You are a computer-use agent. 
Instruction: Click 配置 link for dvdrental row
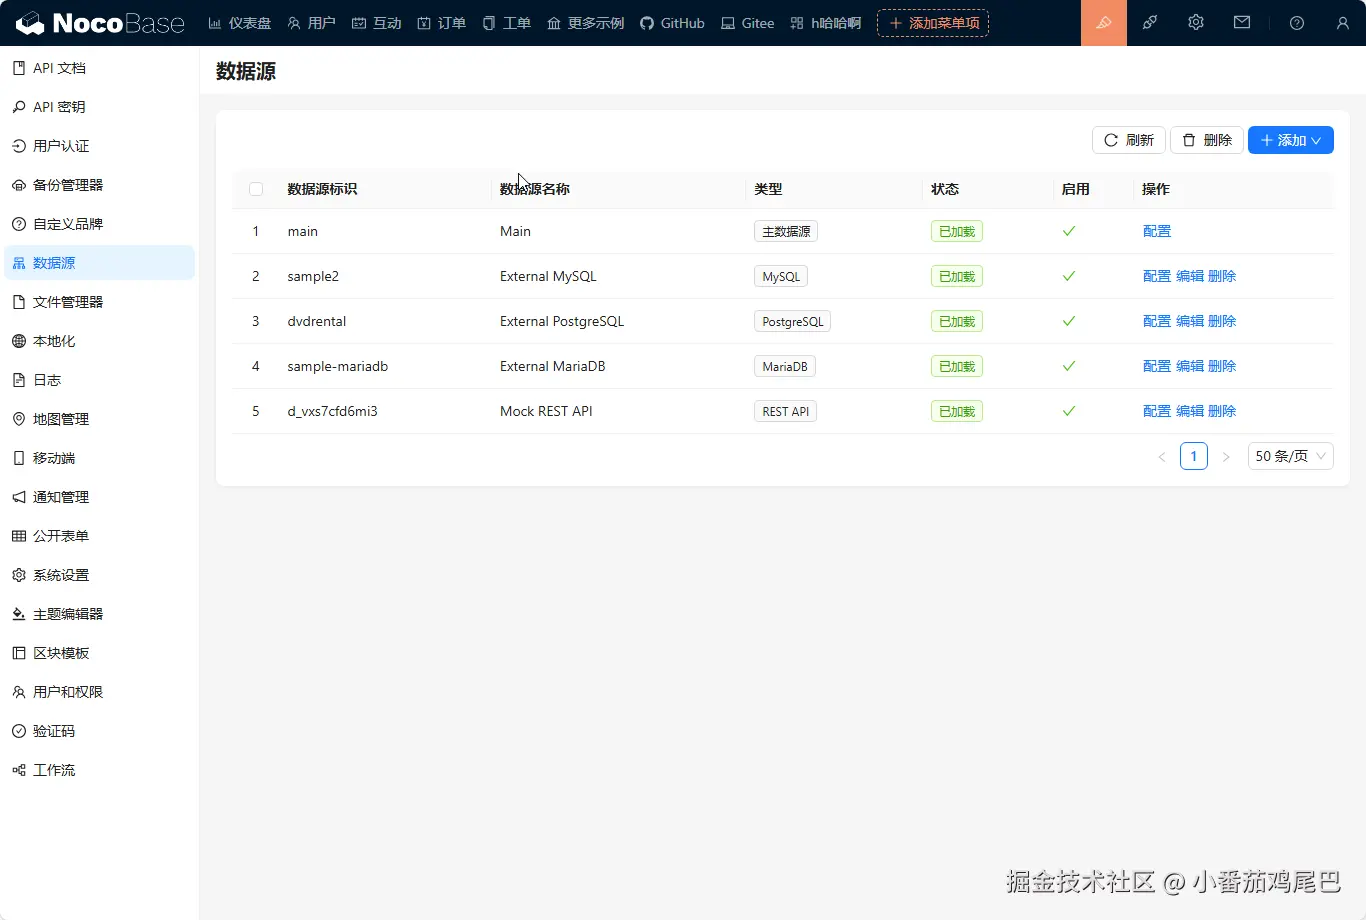[x=1157, y=321]
